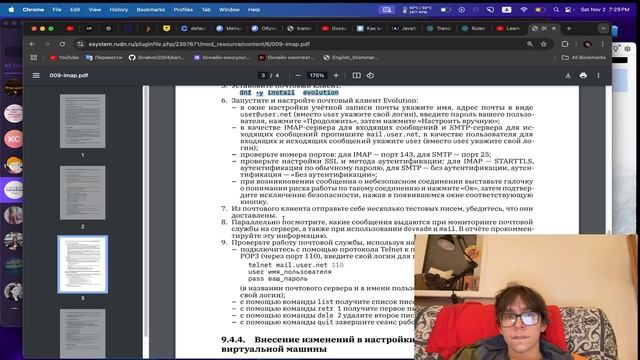Open the 175% zoom level field
Viewport: 640px width, 360px height.
point(317,76)
